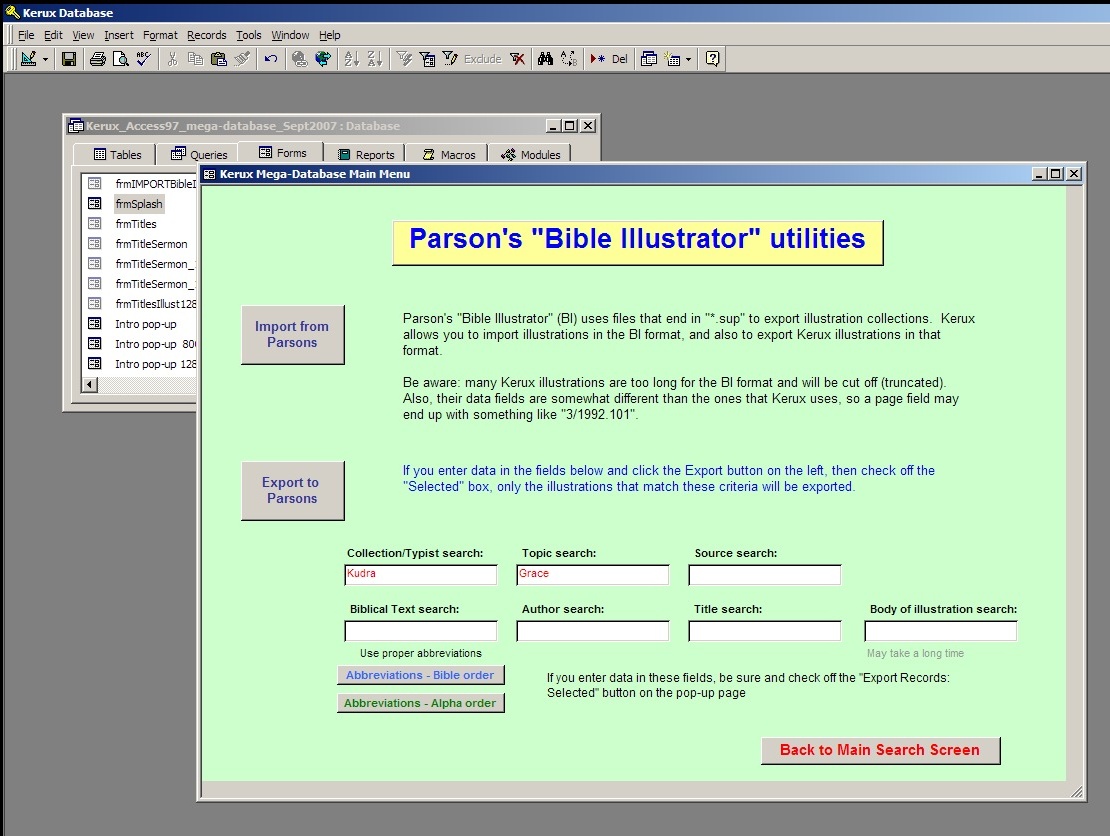The height and width of the screenshot is (836, 1110).
Task: Select frmTitleSermon form without underscore
Action: (151, 244)
